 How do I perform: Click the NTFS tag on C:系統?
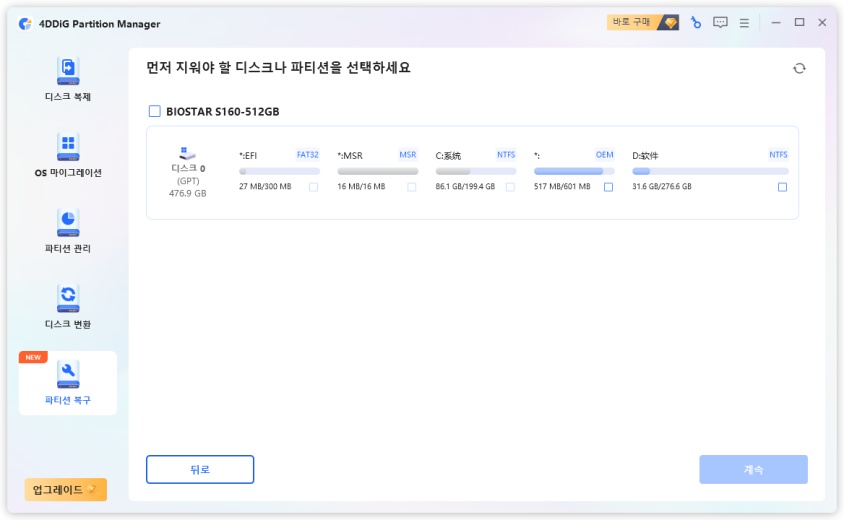pyautogui.click(x=506, y=155)
